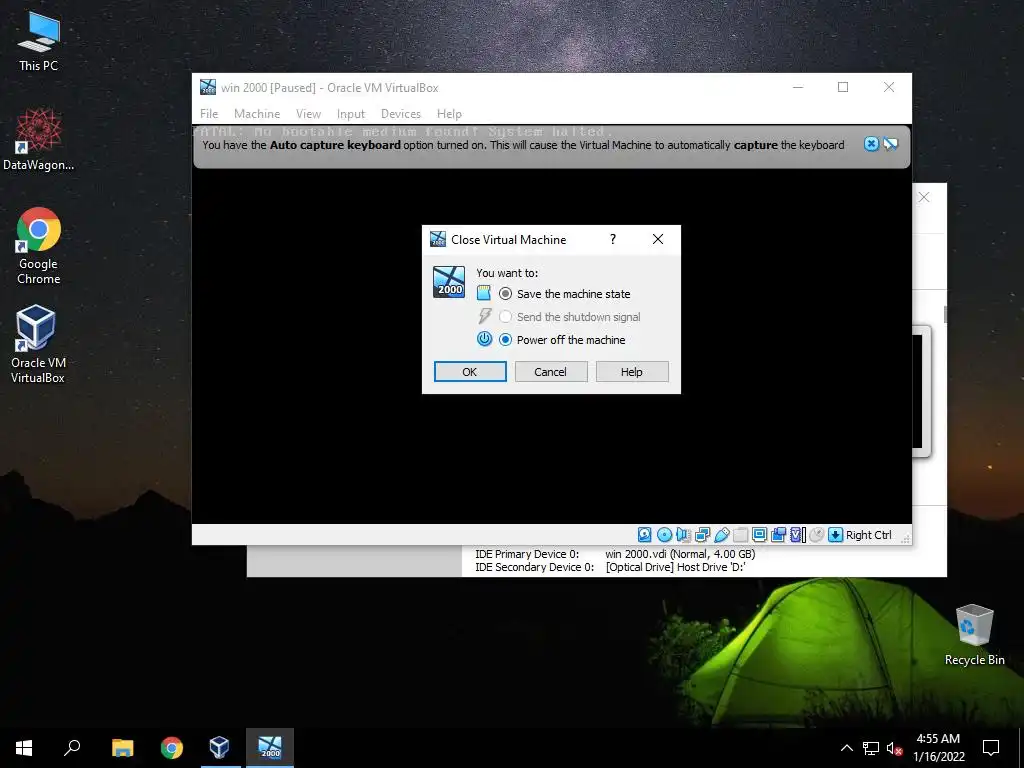Cancel the Close Virtual Machine dialog
1024x768 pixels.
551,372
